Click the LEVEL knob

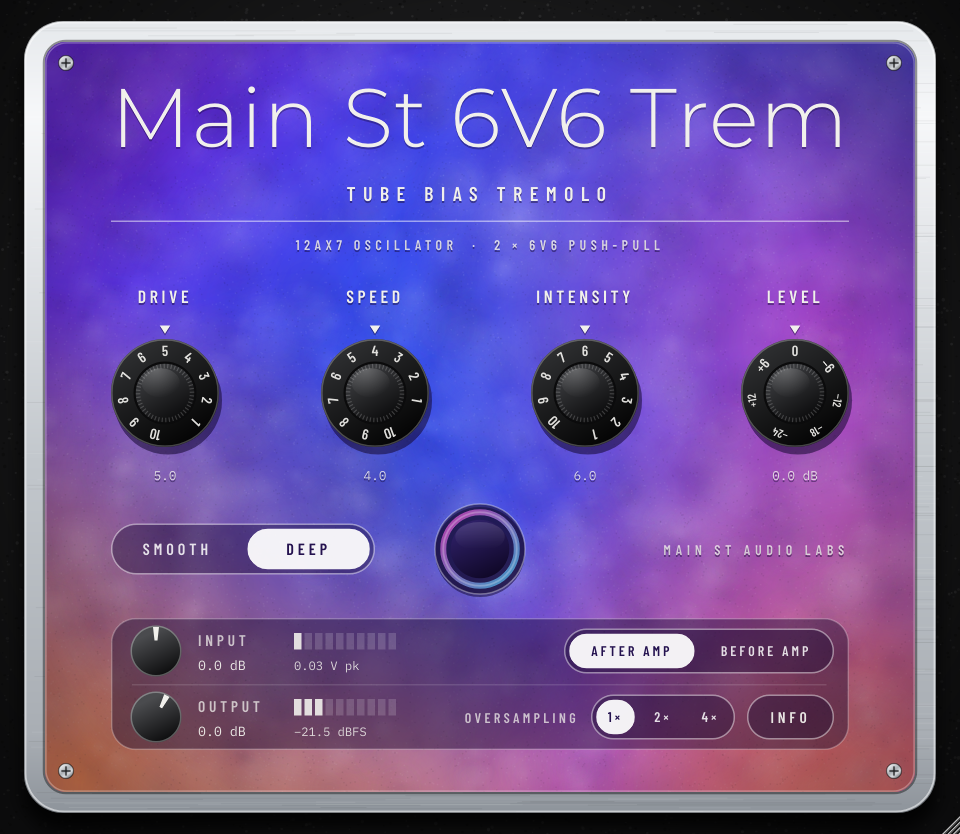(795, 393)
